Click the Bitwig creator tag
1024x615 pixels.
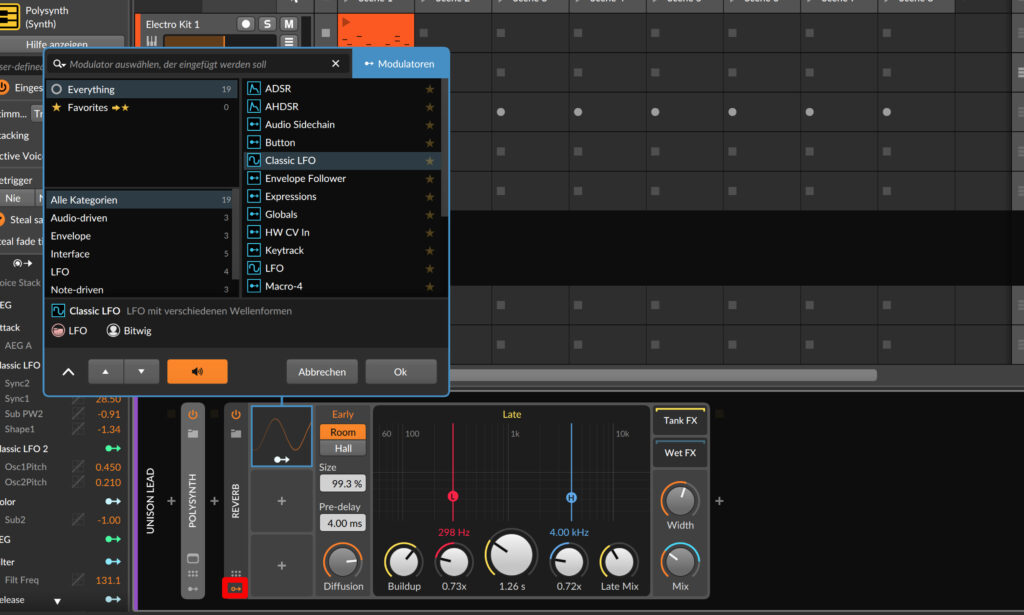click(x=129, y=331)
